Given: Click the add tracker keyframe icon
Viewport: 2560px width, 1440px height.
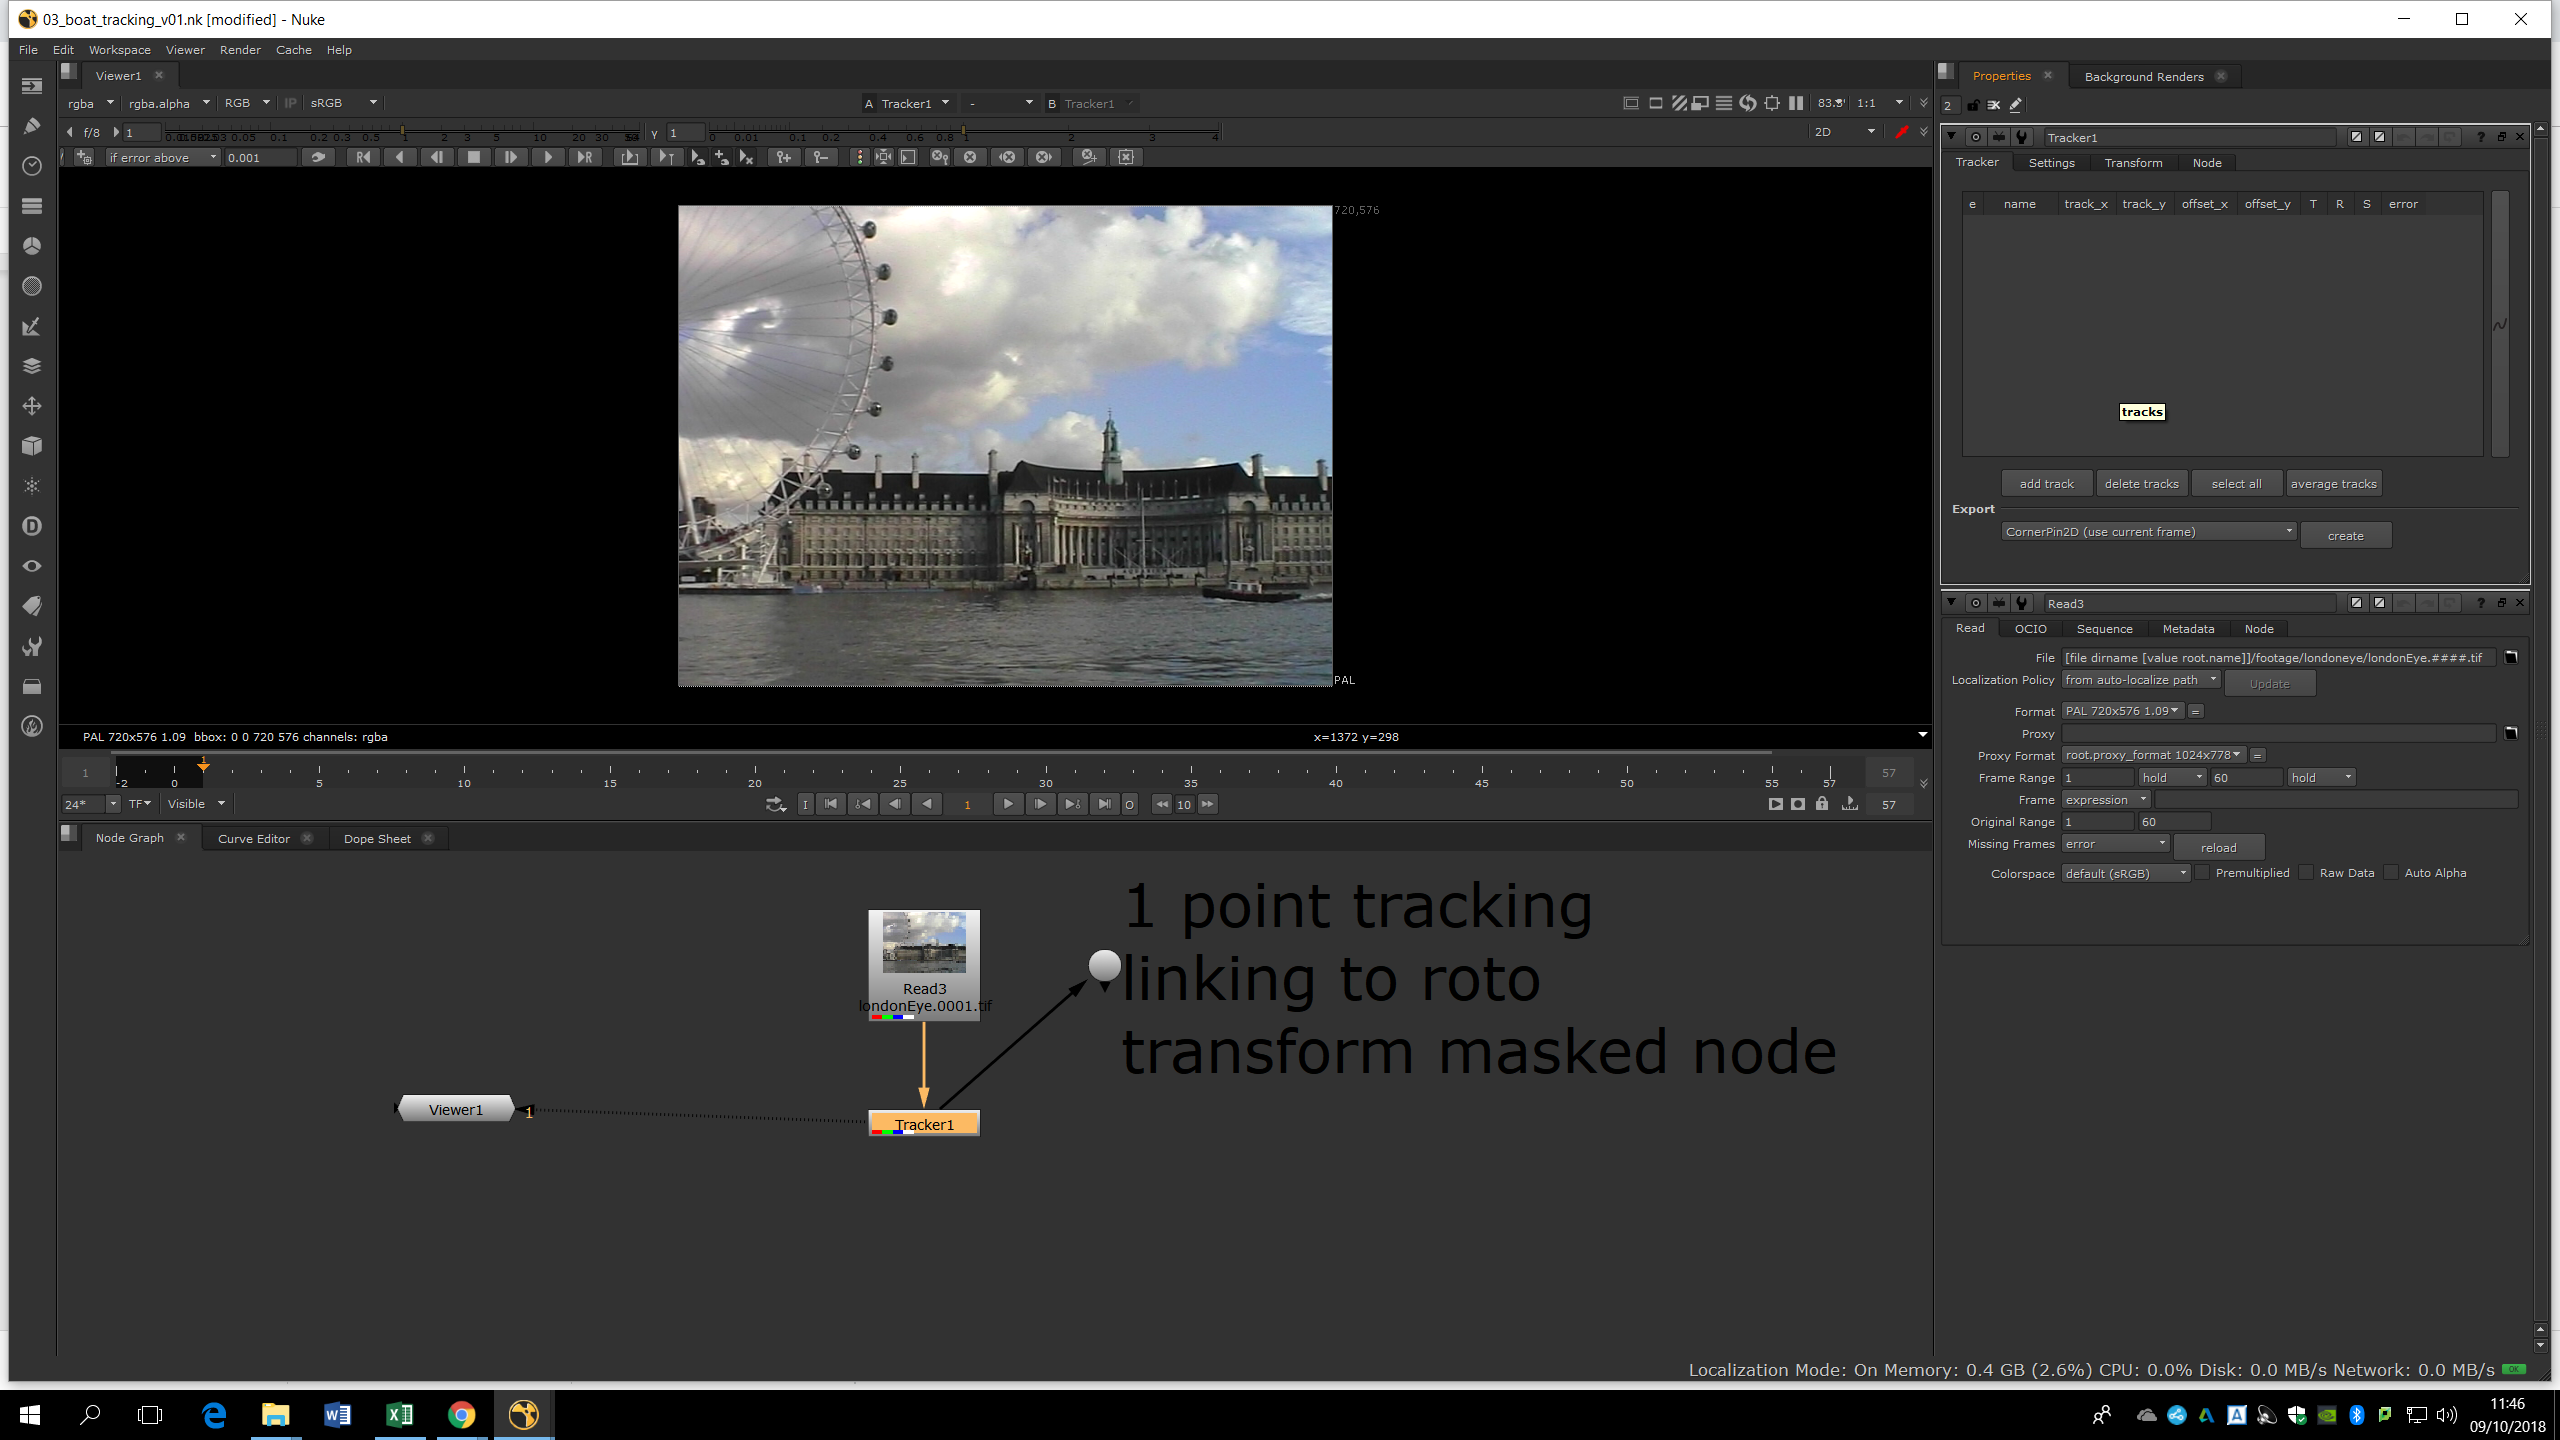Looking at the screenshot, I should click(784, 157).
